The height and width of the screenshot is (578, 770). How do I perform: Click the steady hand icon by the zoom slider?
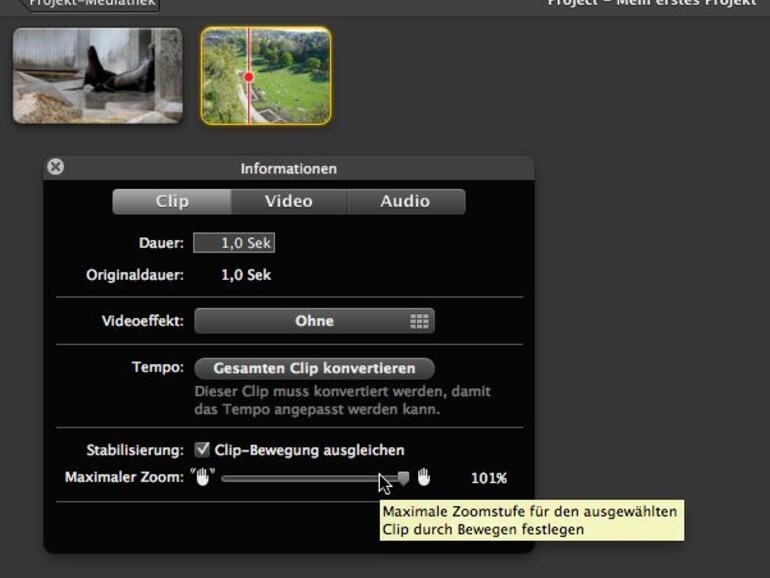point(424,477)
